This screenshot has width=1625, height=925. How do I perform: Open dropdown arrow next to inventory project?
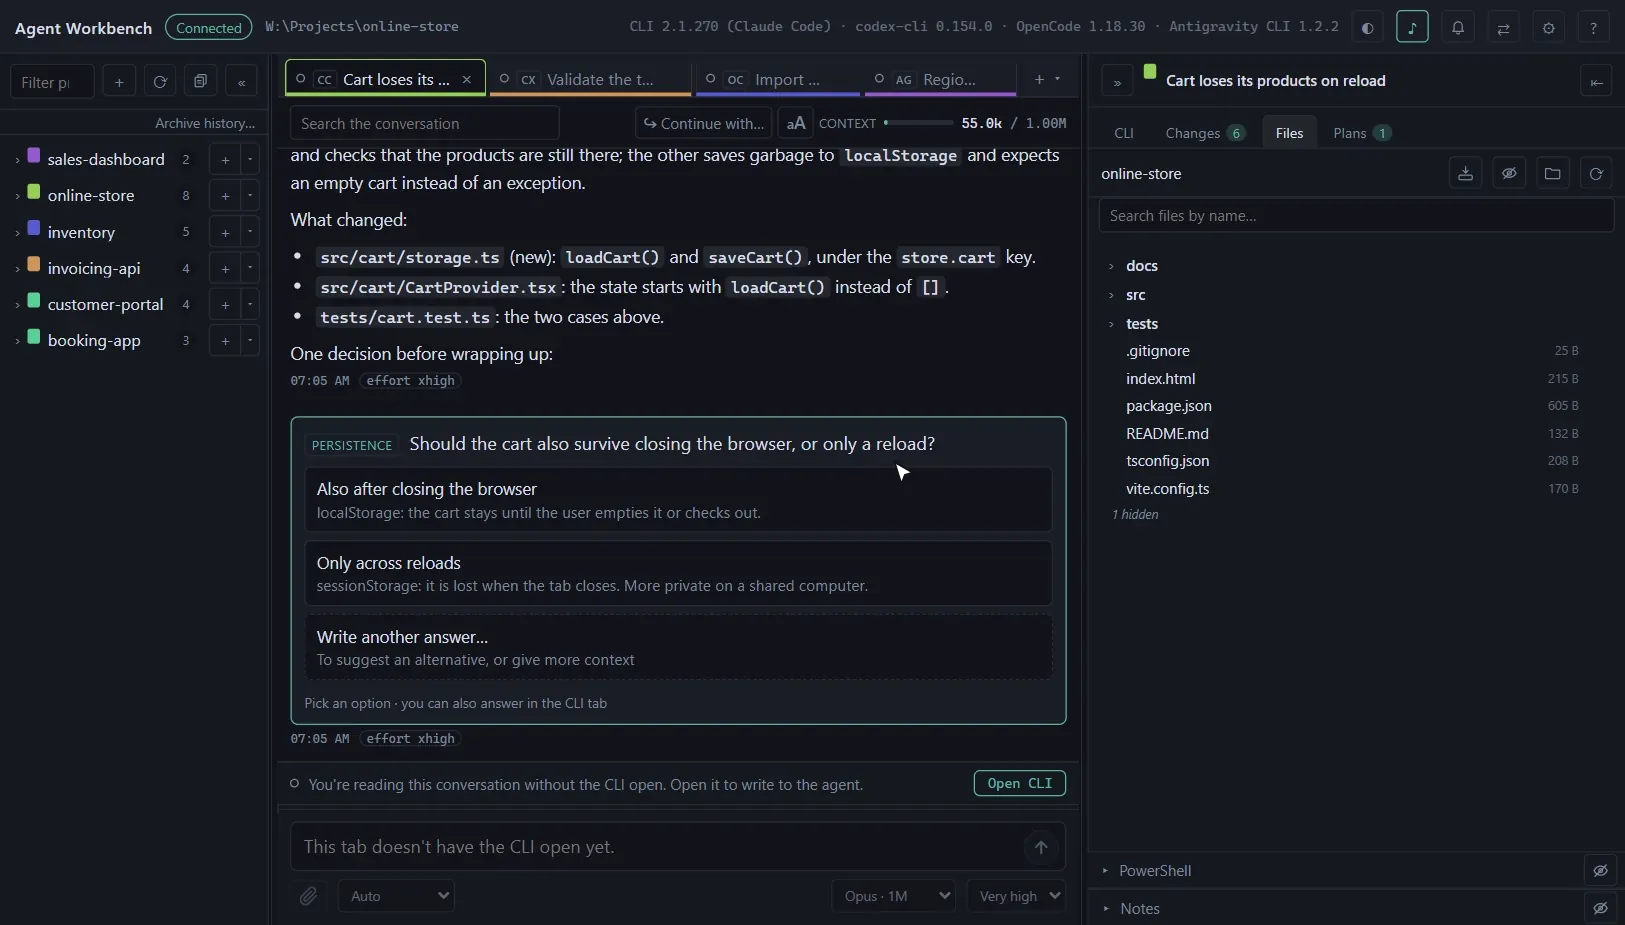click(x=250, y=232)
